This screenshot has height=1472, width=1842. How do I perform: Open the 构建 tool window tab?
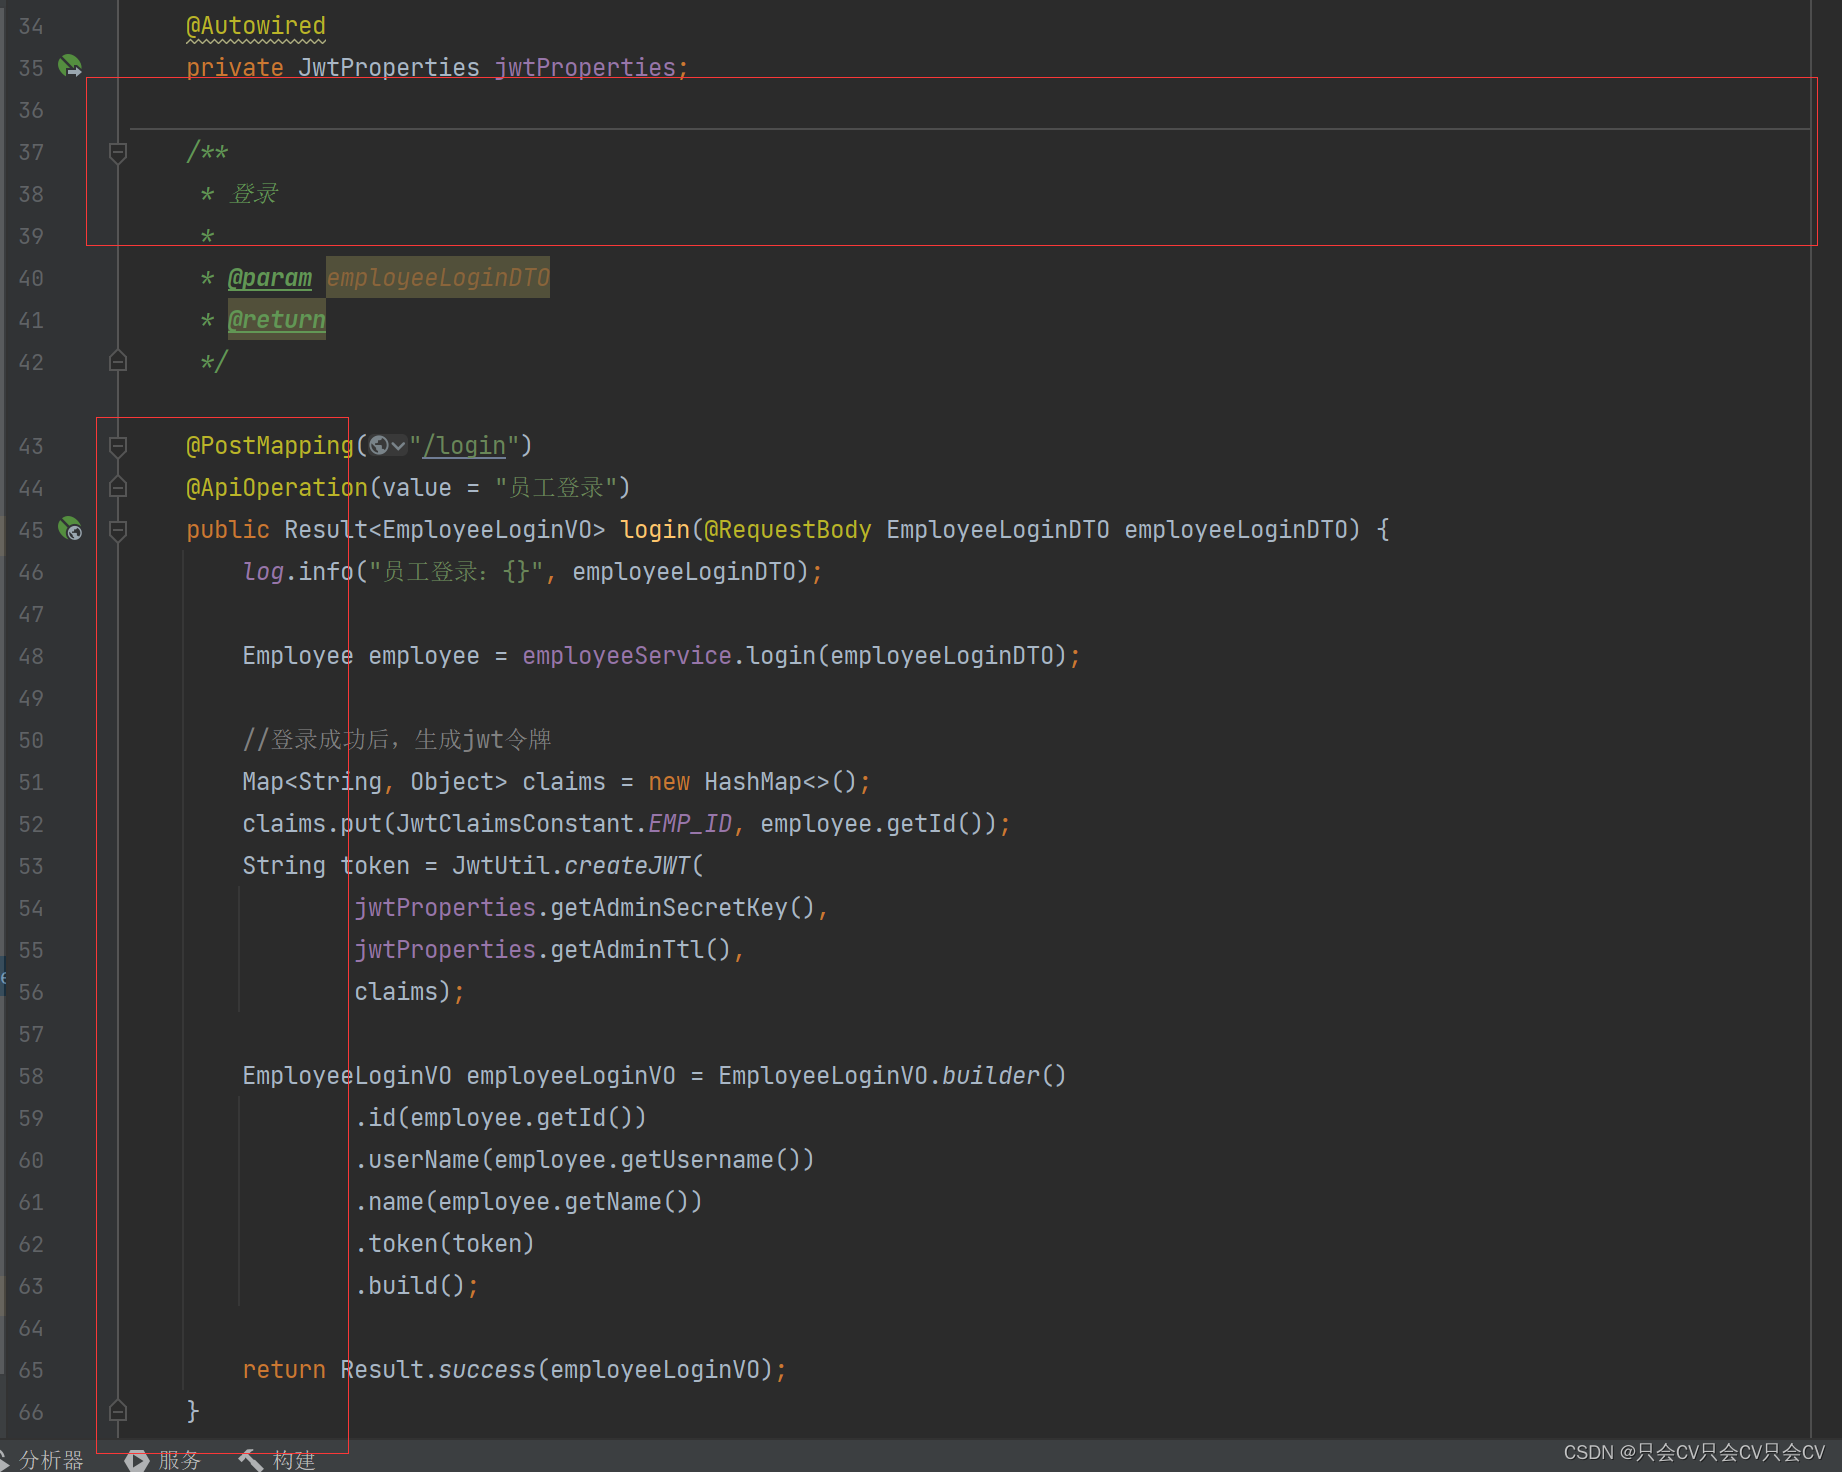(277, 1460)
